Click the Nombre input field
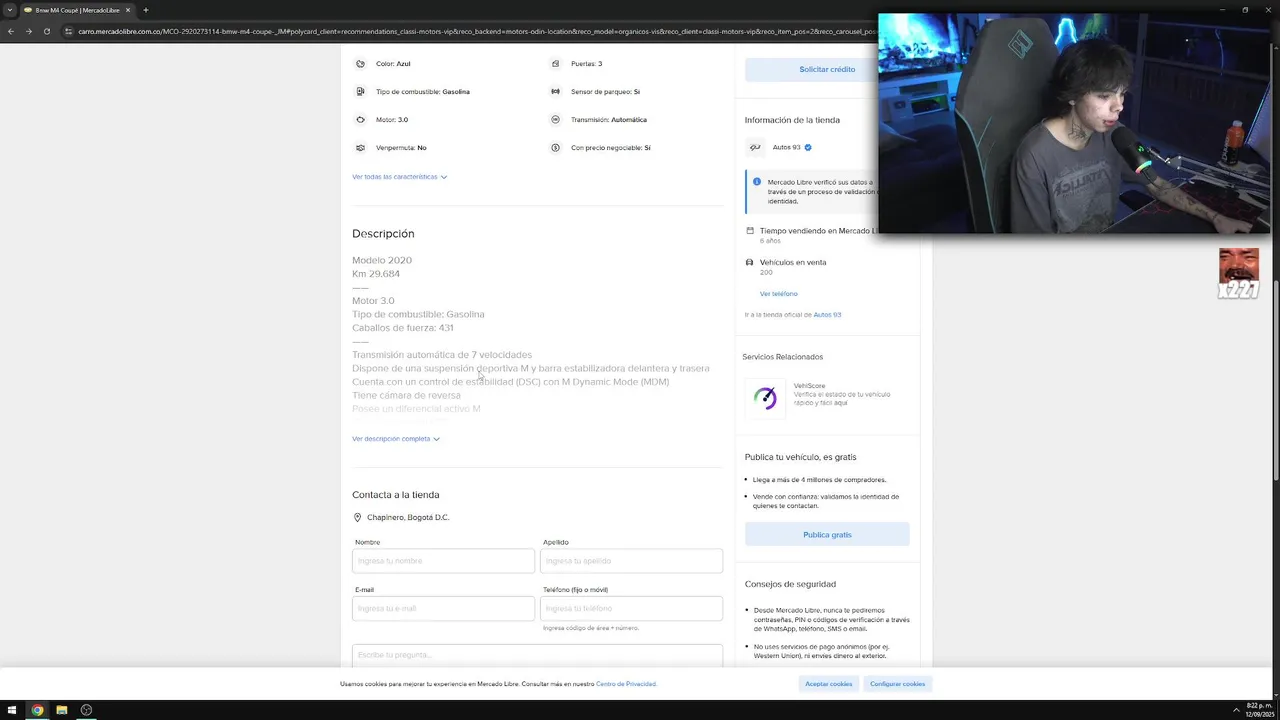The image size is (1280, 720). coord(443,561)
